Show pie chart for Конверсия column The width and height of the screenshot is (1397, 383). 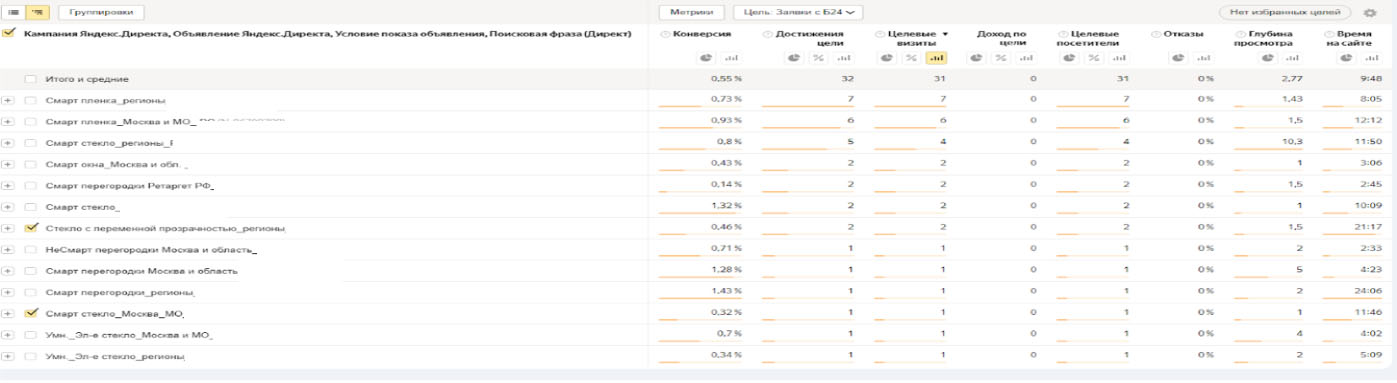(x=706, y=58)
